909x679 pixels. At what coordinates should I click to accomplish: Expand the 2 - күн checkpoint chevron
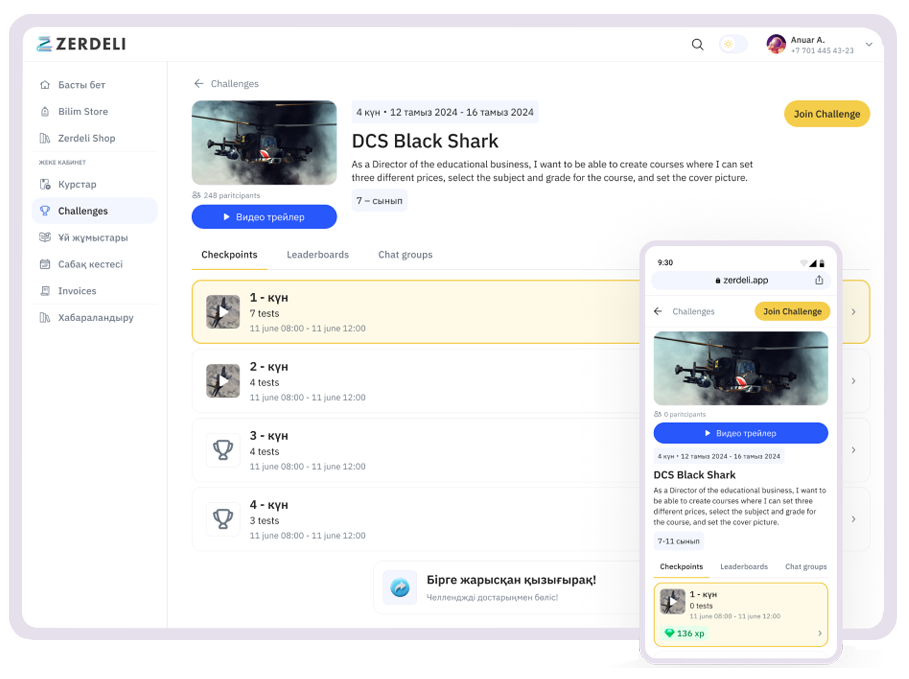click(x=853, y=381)
